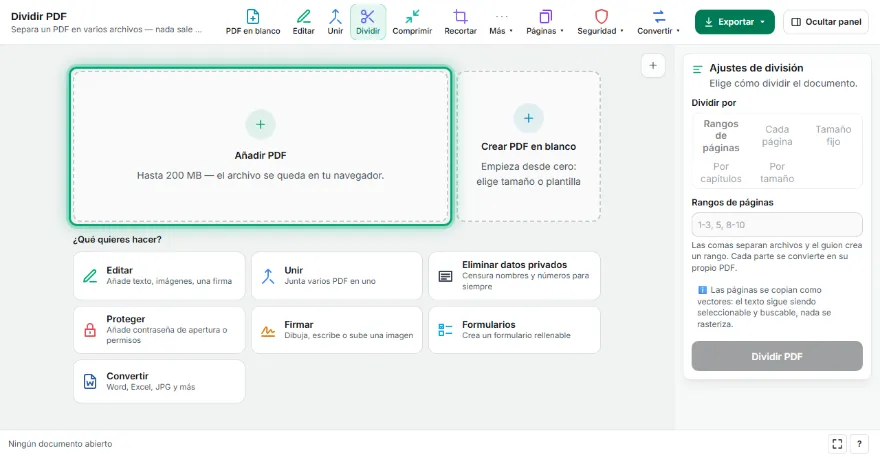Click the ¿Qué quieres hacer? heading
This screenshot has width=880, height=457.
click(117, 239)
